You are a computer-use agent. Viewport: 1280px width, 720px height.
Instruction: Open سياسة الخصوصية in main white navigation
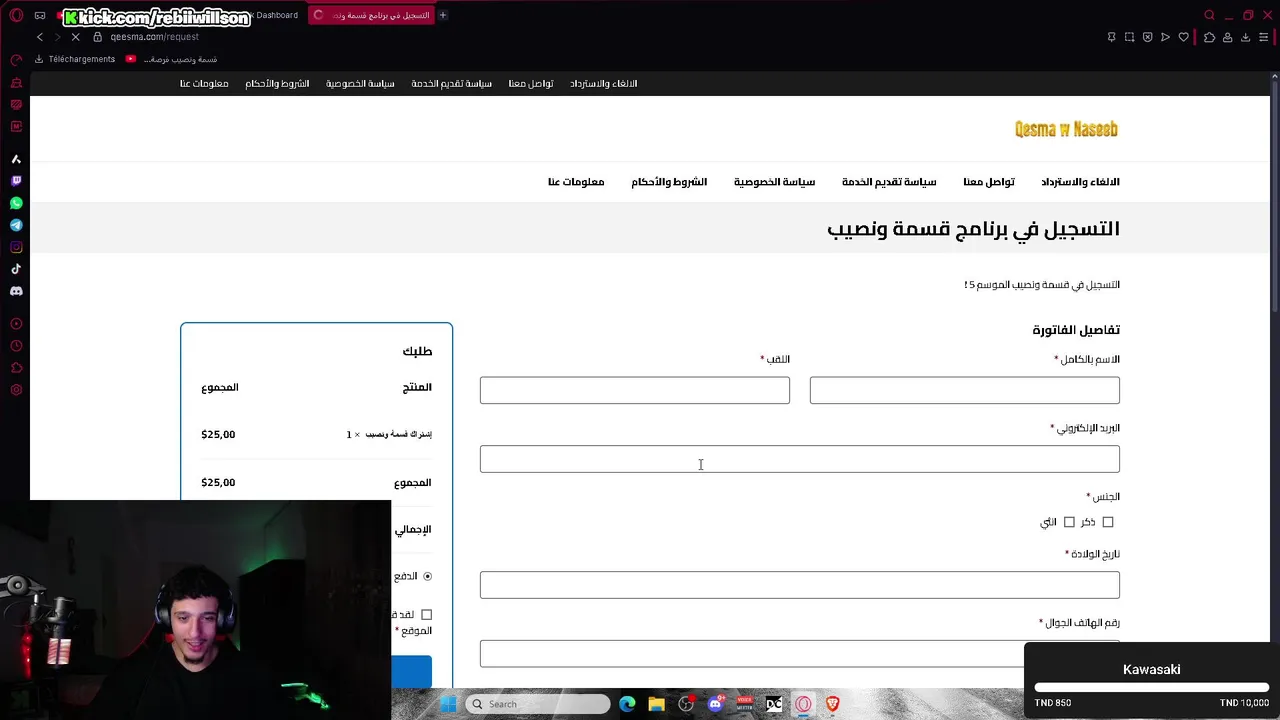[x=774, y=182]
